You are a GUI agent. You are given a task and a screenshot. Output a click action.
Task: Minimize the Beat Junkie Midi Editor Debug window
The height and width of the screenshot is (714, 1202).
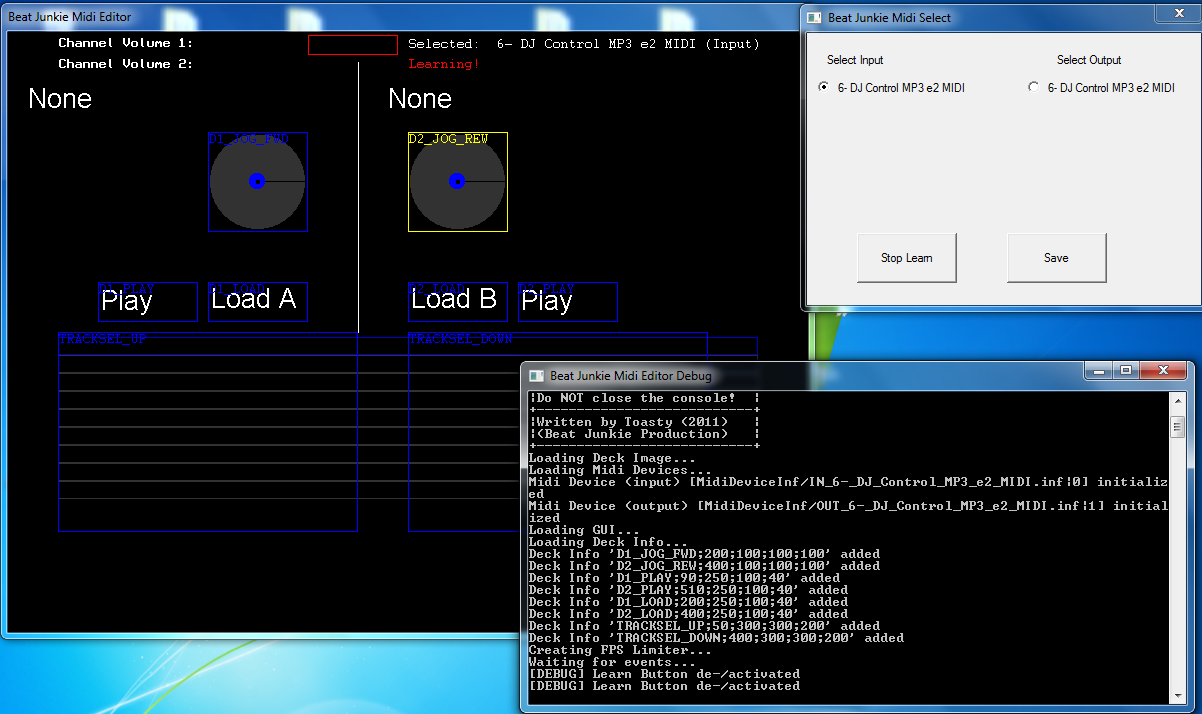click(1098, 370)
